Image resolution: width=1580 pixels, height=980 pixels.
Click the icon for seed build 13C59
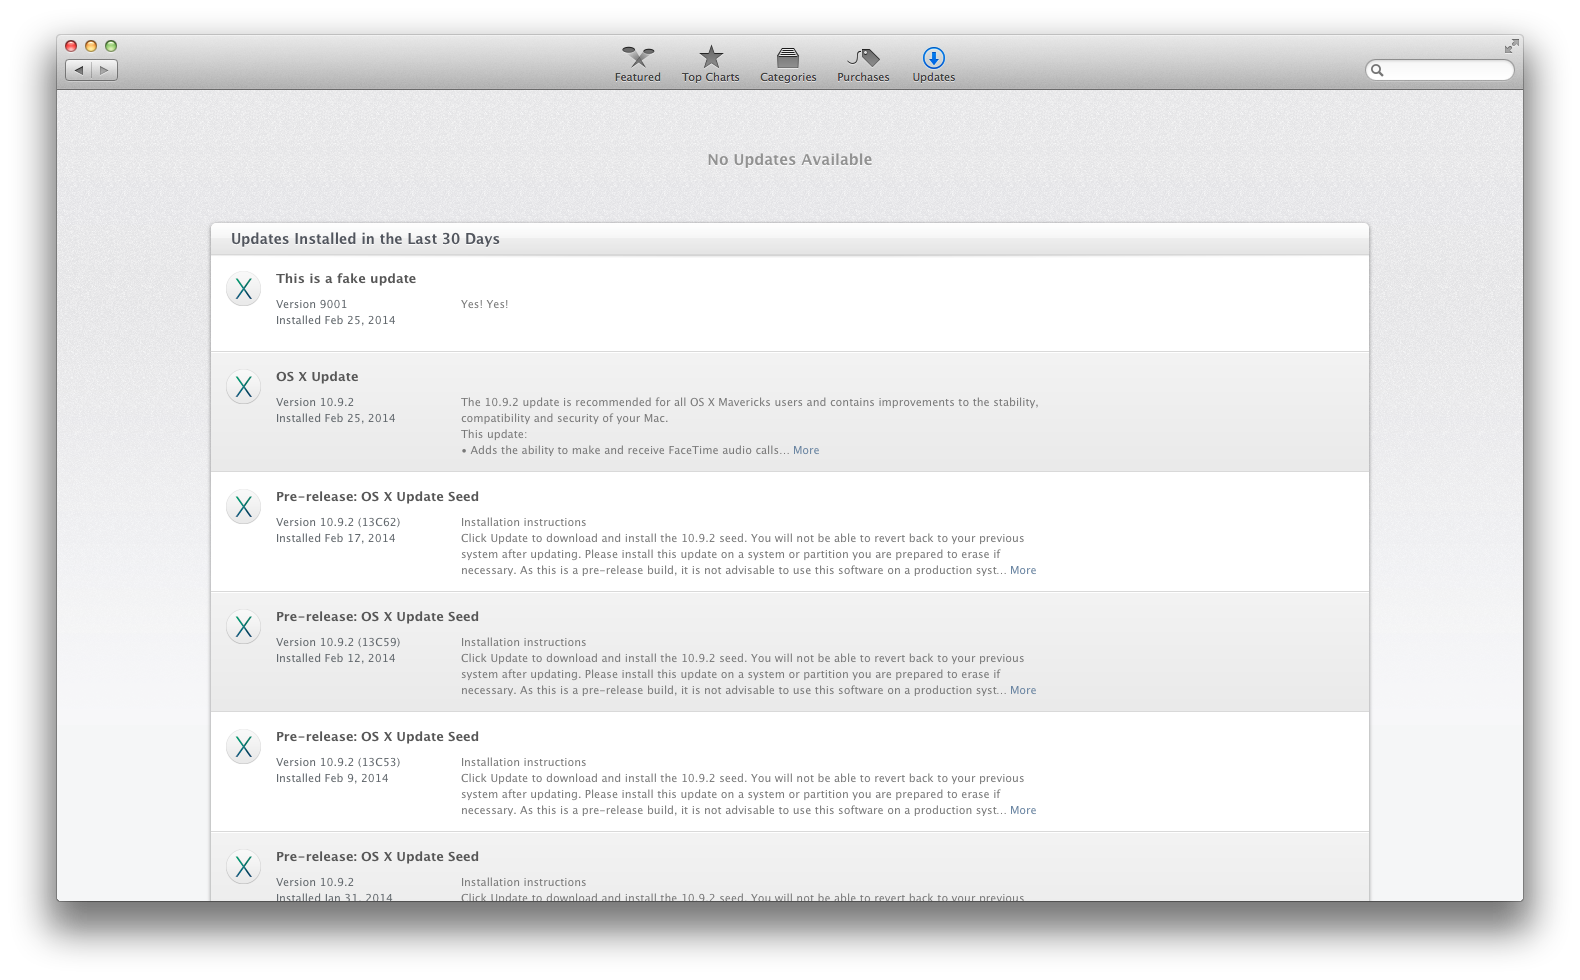point(243,627)
